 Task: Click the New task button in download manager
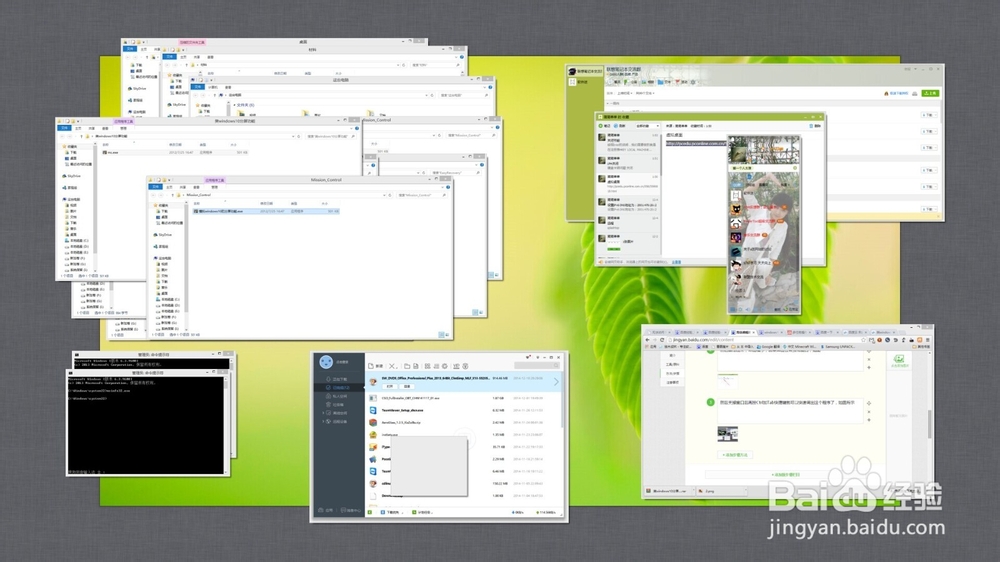pos(376,366)
